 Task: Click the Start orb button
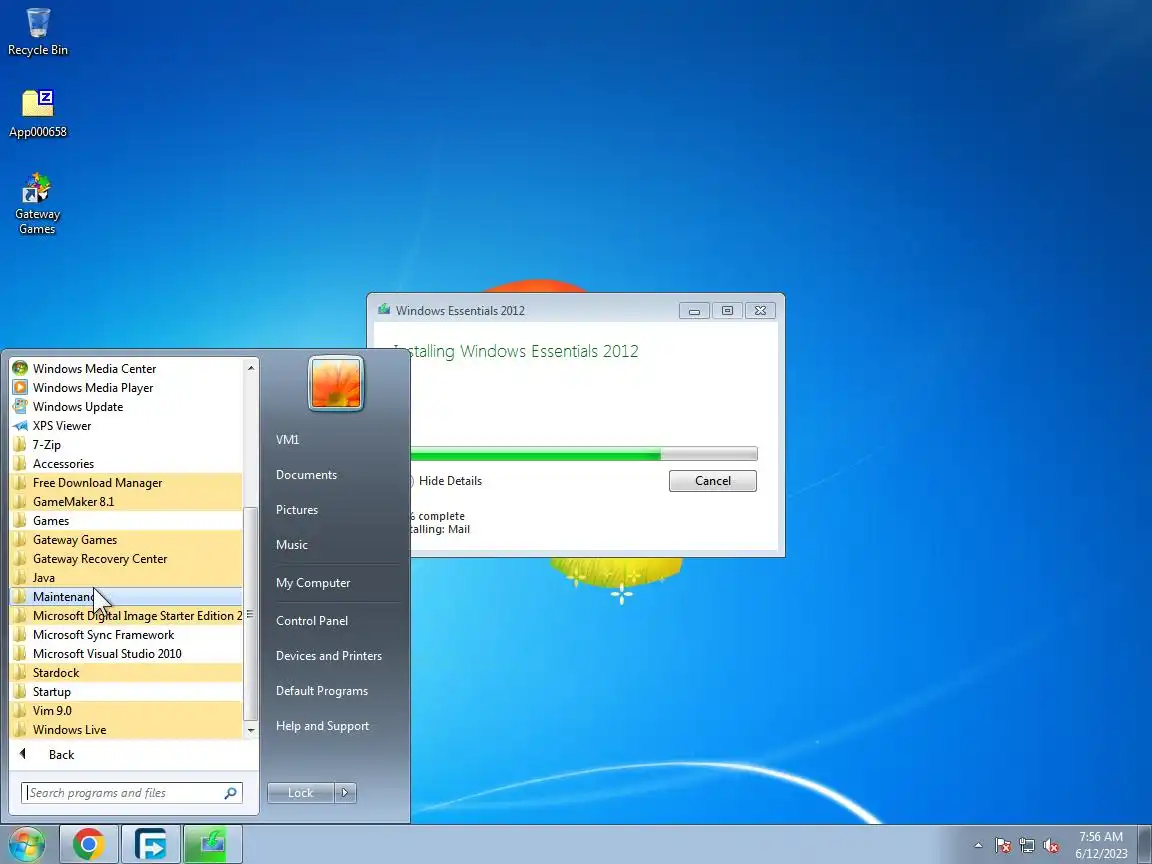pyautogui.click(x=26, y=844)
